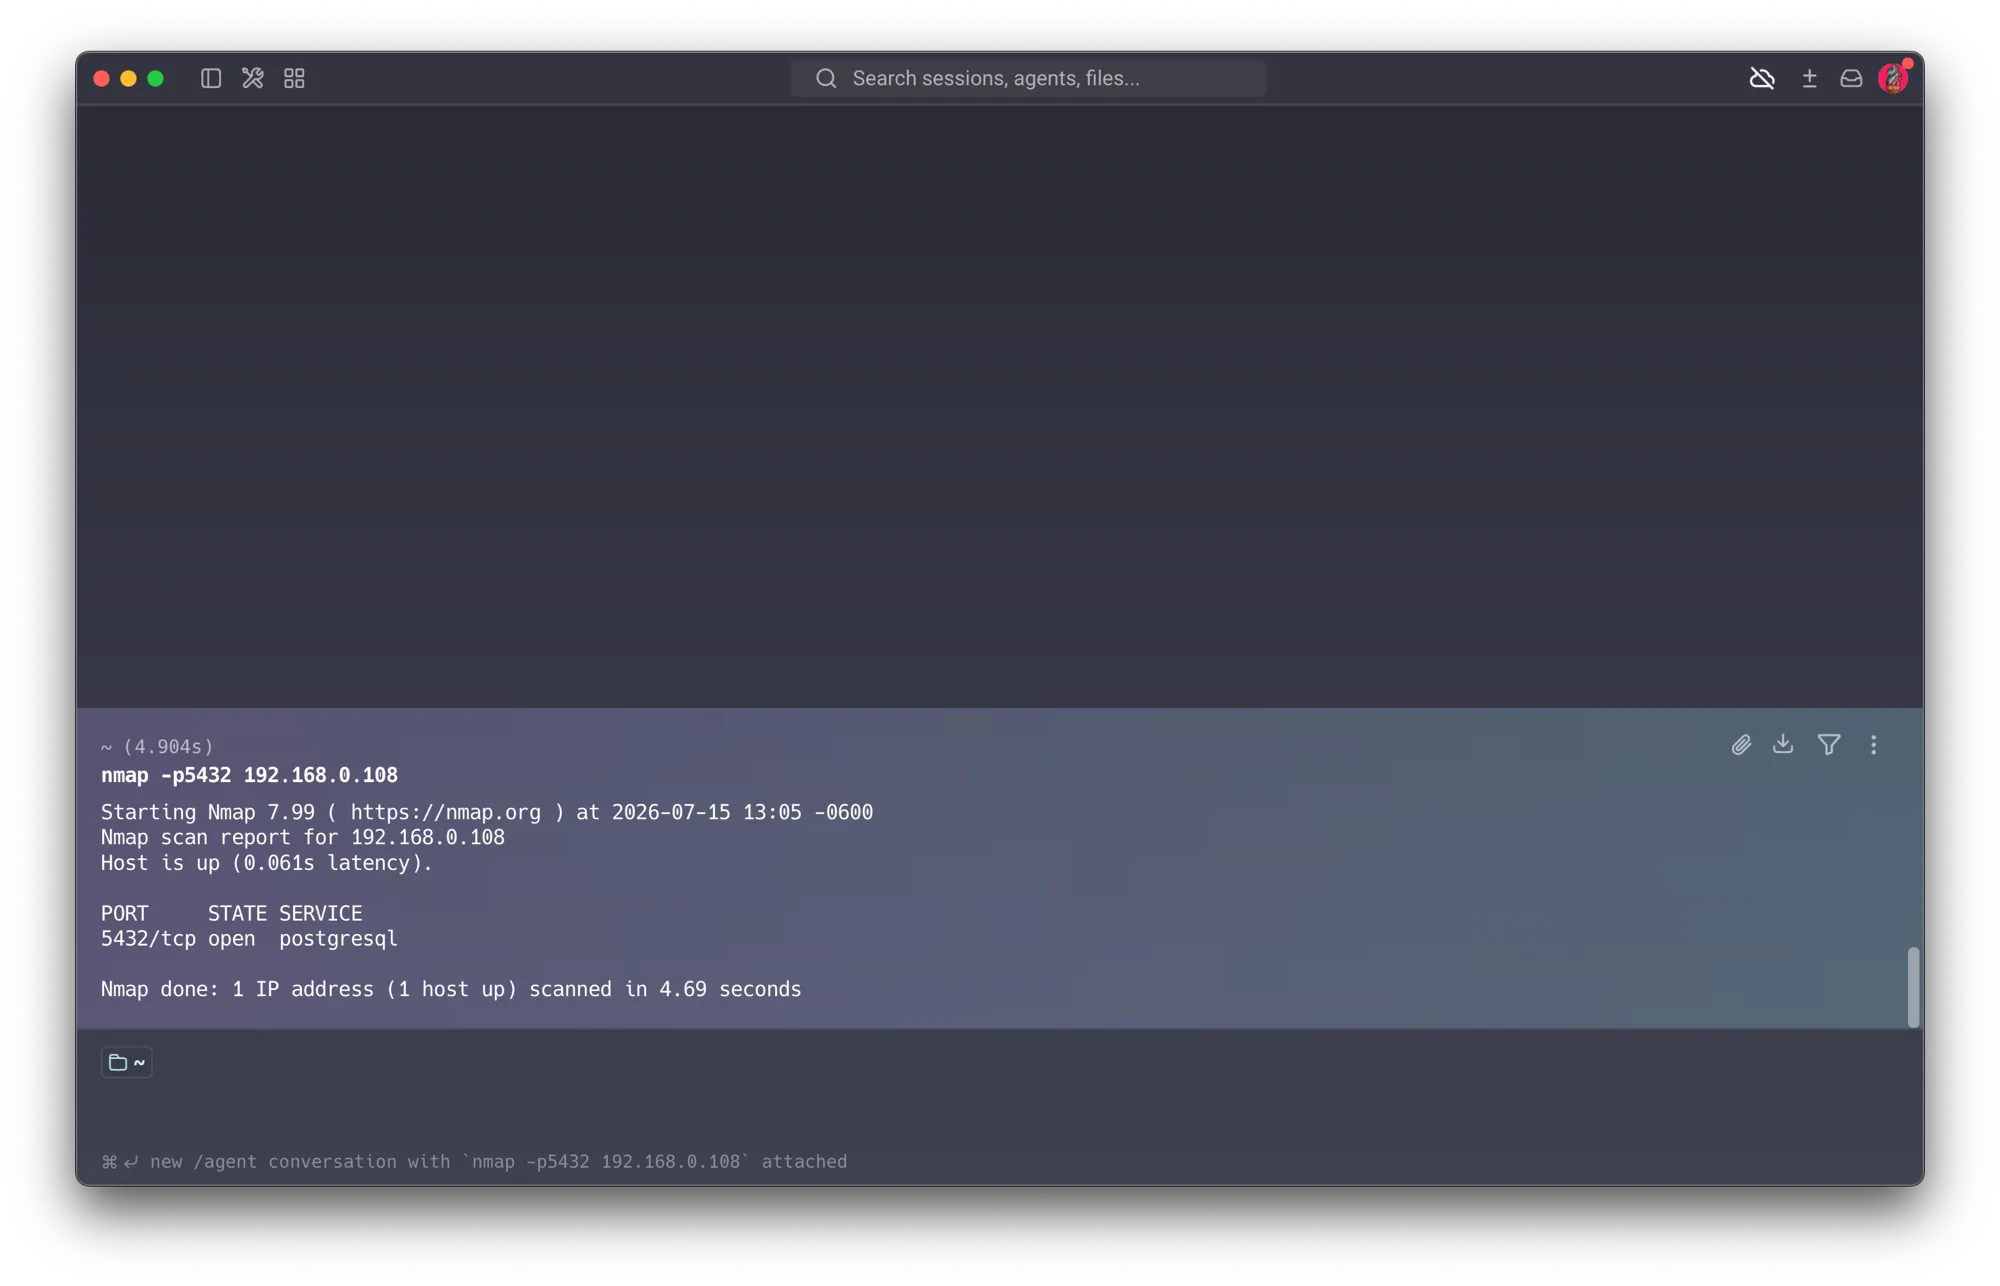
Task: Download the nmap block output
Action: click(1783, 744)
